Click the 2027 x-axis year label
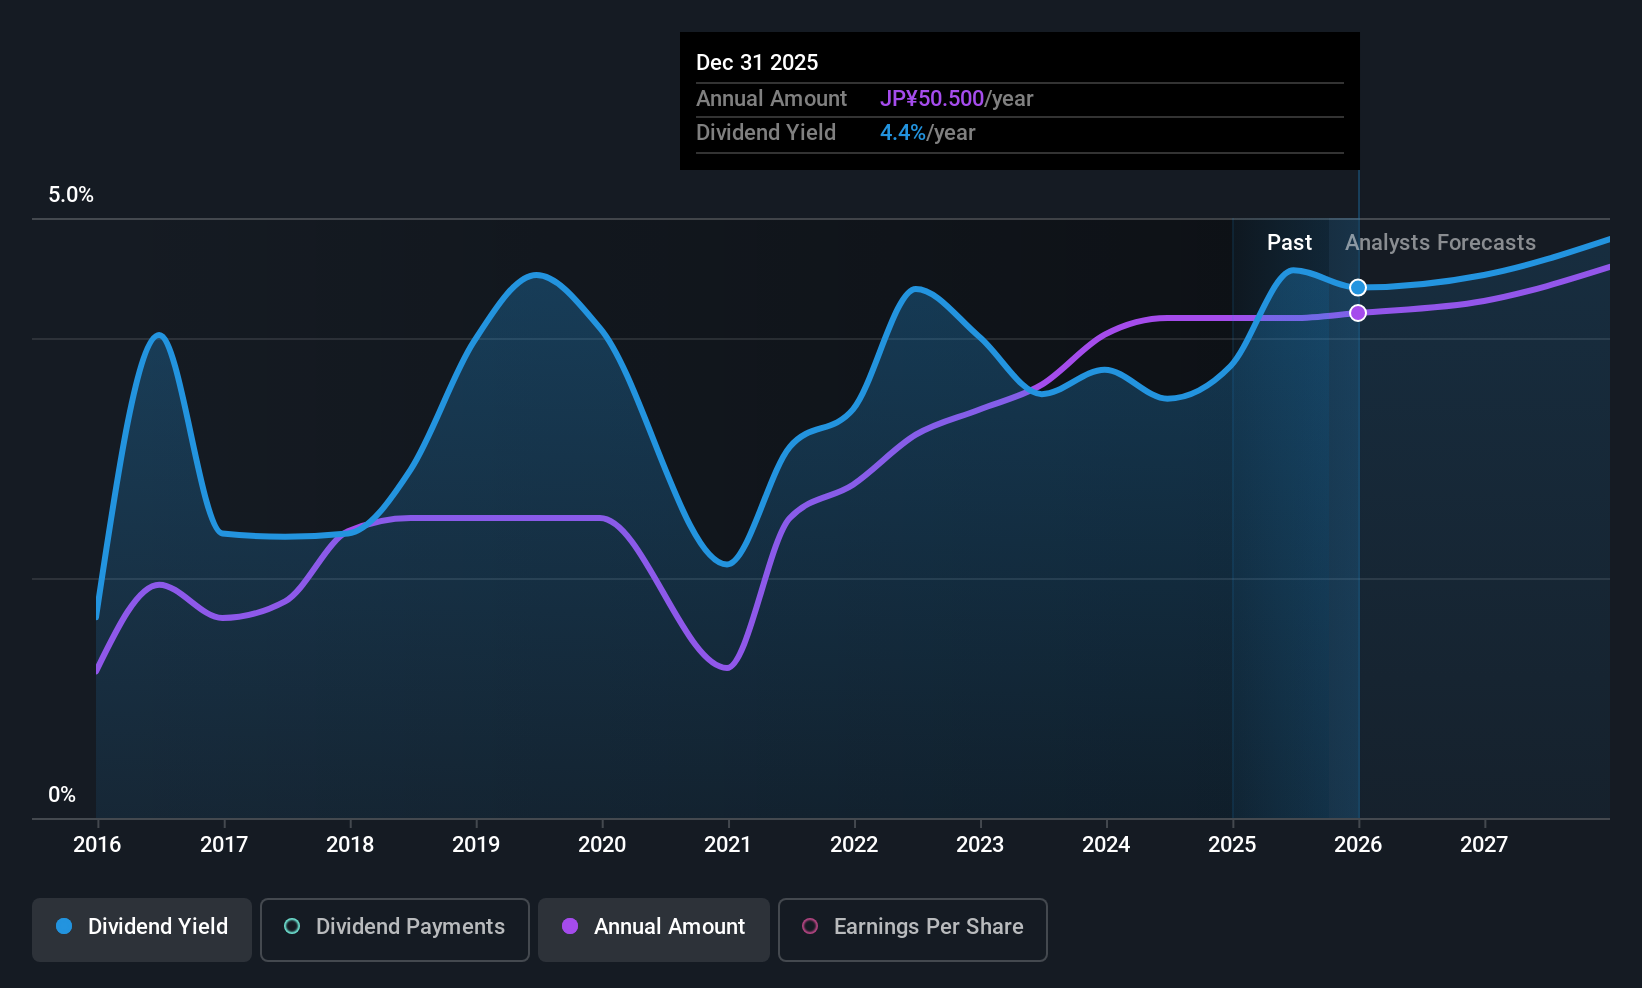This screenshot has height=988, width=1642. pyautogui.click(x=1484, y=844)
